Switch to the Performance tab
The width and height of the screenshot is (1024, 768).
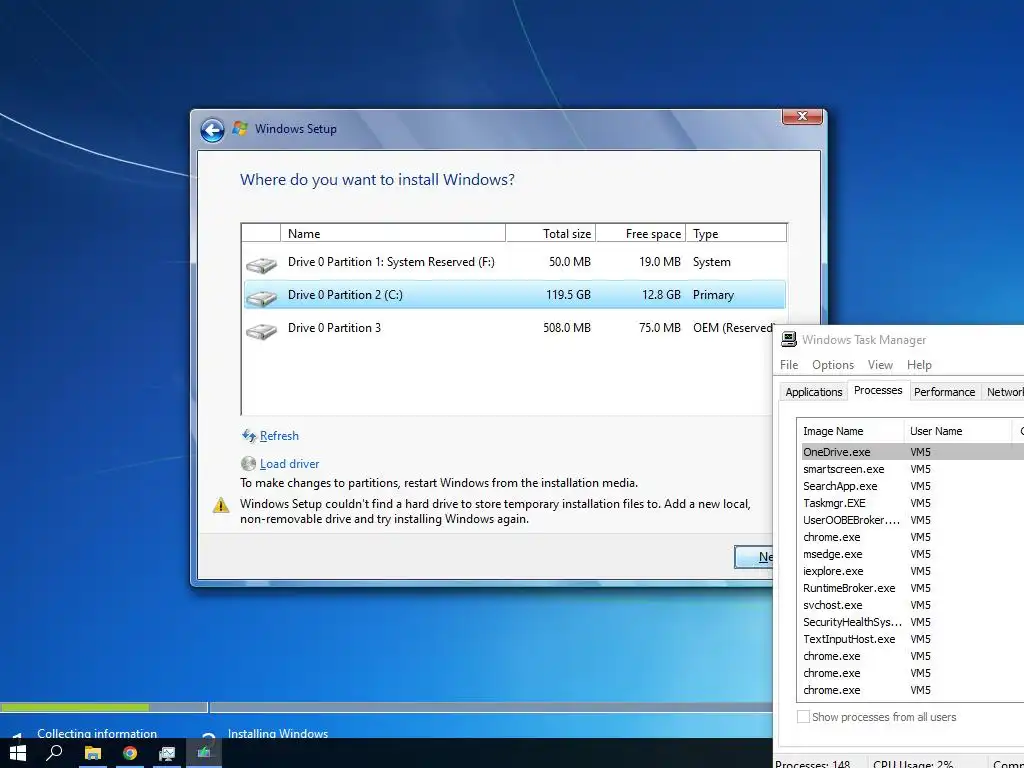tap(944, 392)
